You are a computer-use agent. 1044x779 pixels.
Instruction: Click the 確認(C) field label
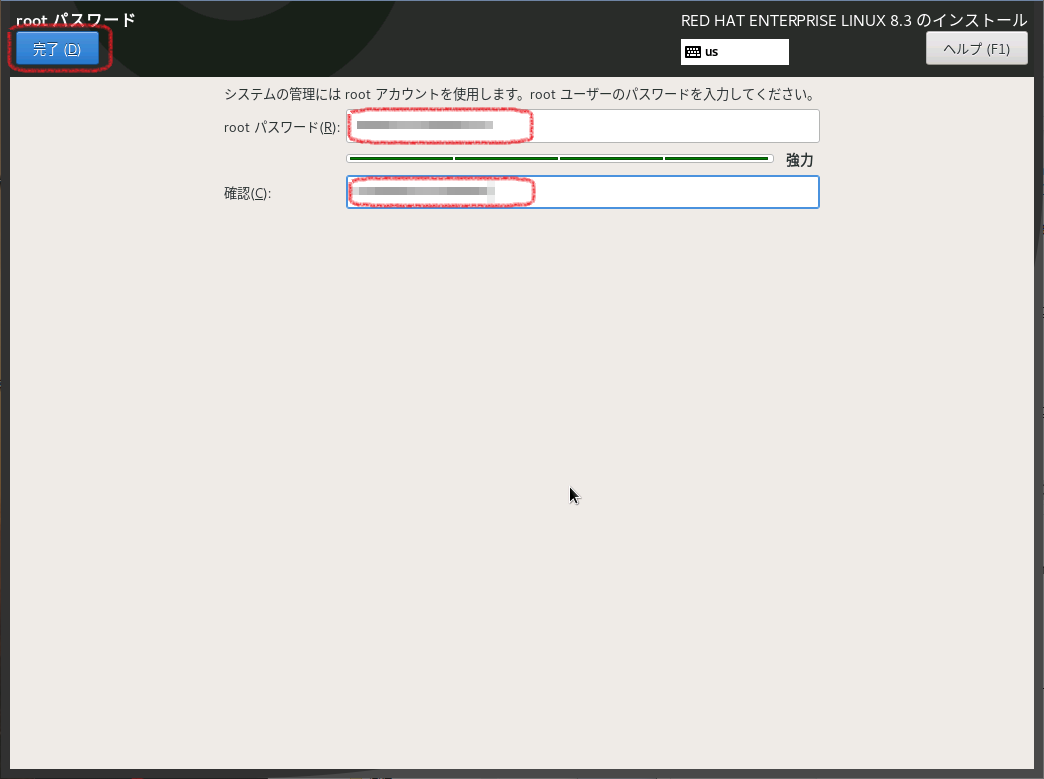tap(248, 193)
